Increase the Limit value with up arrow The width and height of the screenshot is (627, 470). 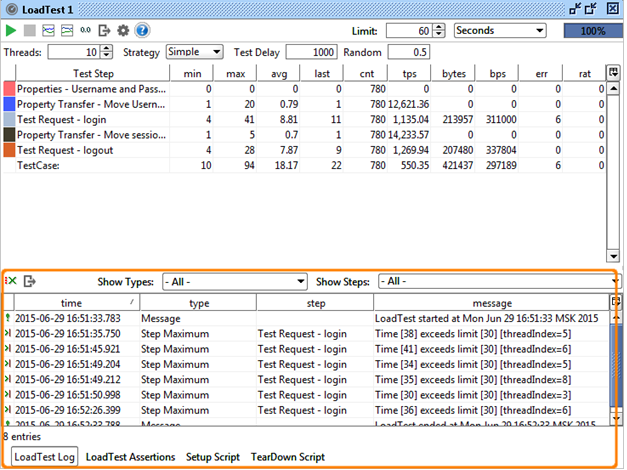pos(439,27)
